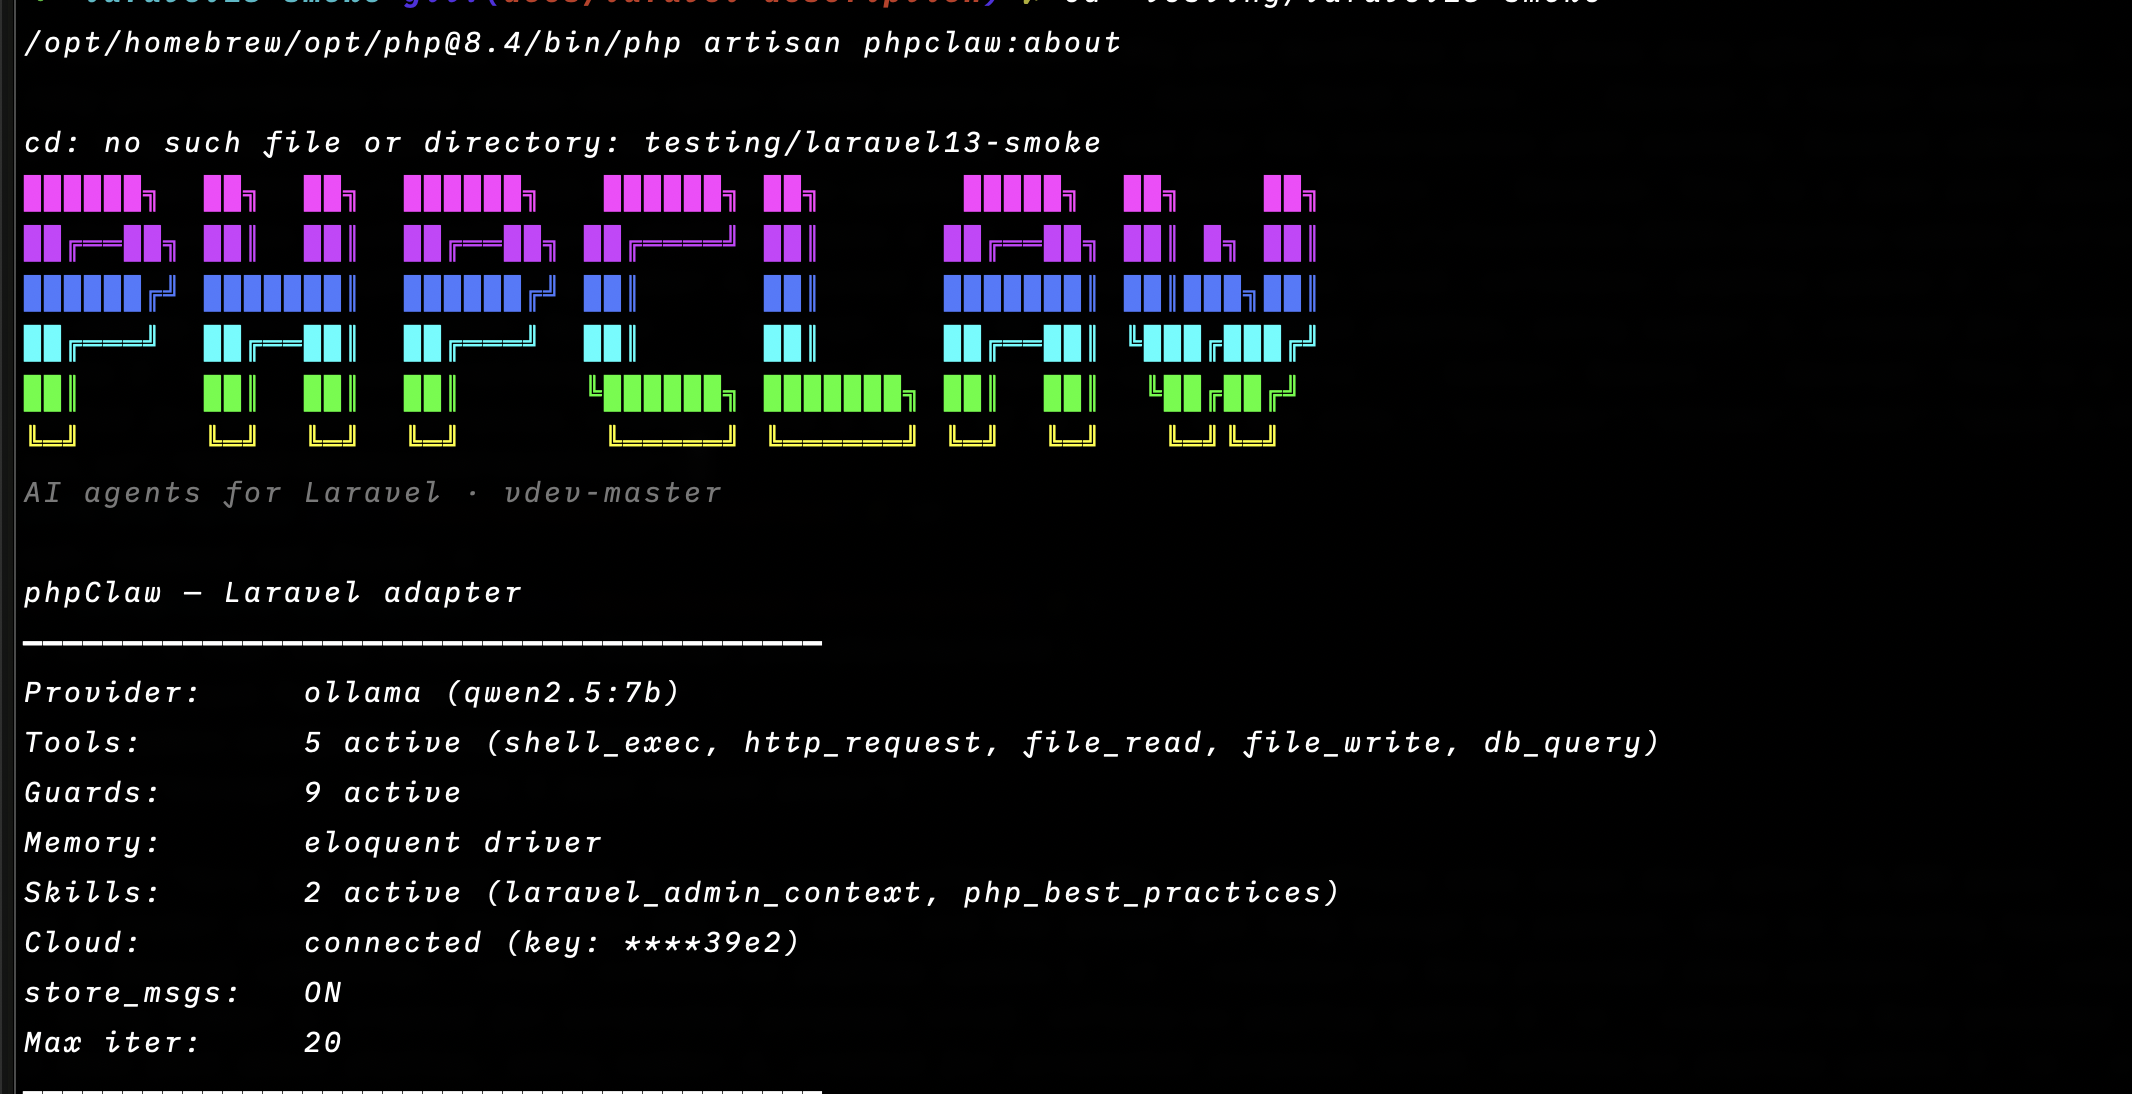Click the 'php artisan phpclaw:about' command line
The height and width of the screenshot is (1094, 2132).
572,44
